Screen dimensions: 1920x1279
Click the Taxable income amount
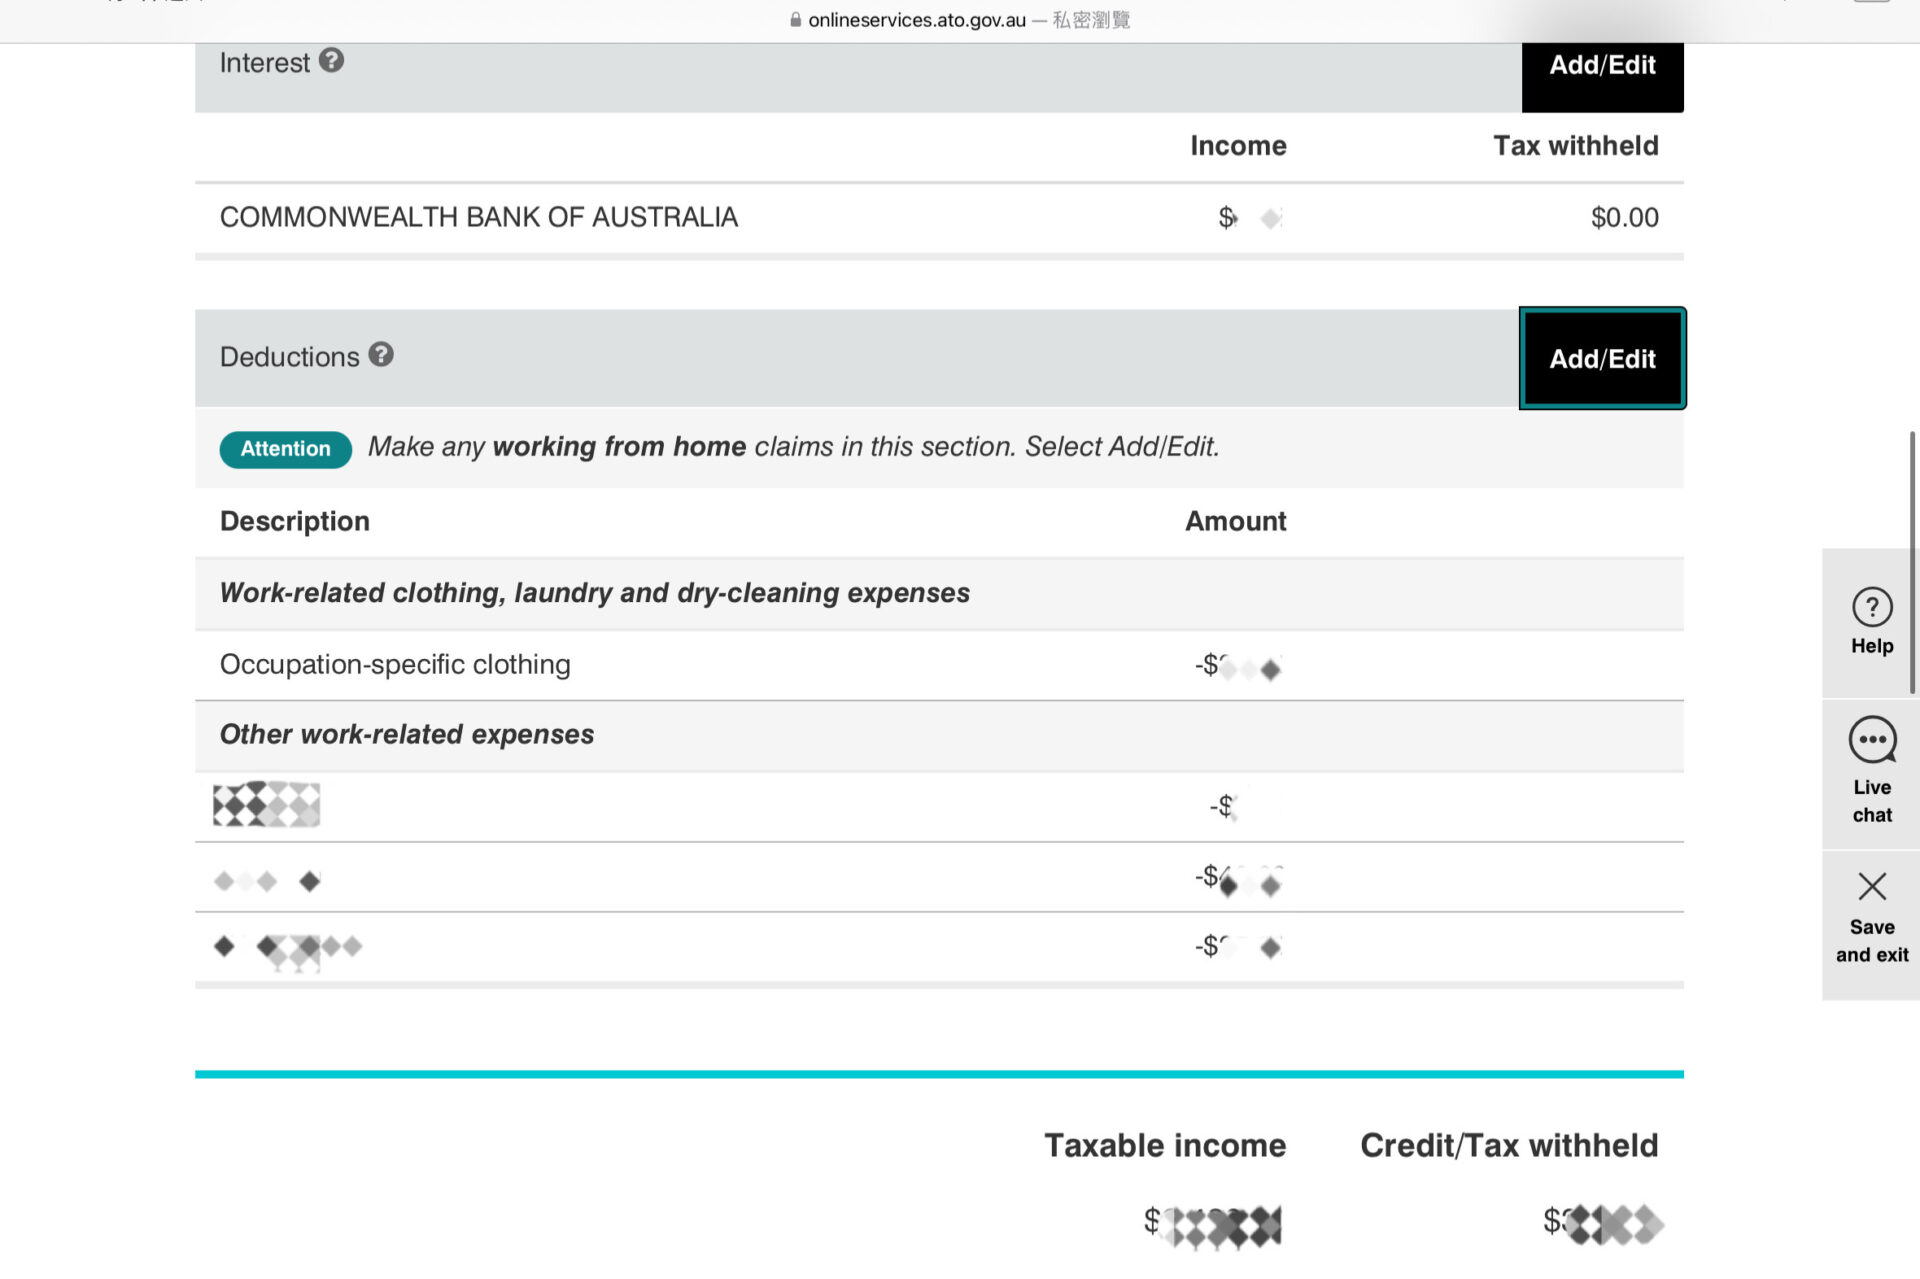1213,1225
